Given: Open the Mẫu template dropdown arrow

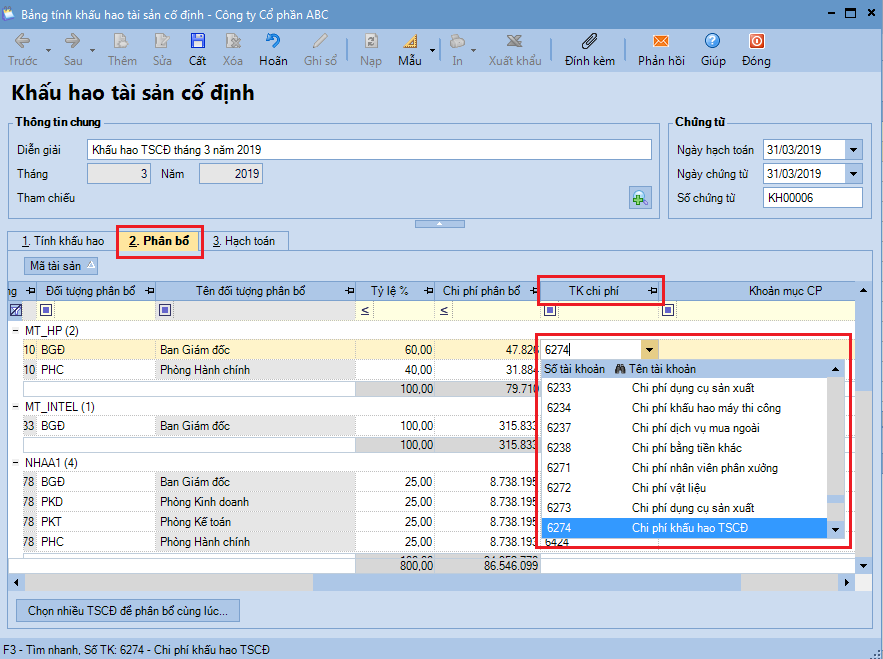Looking at the screenshot, I should click(432, 50).
